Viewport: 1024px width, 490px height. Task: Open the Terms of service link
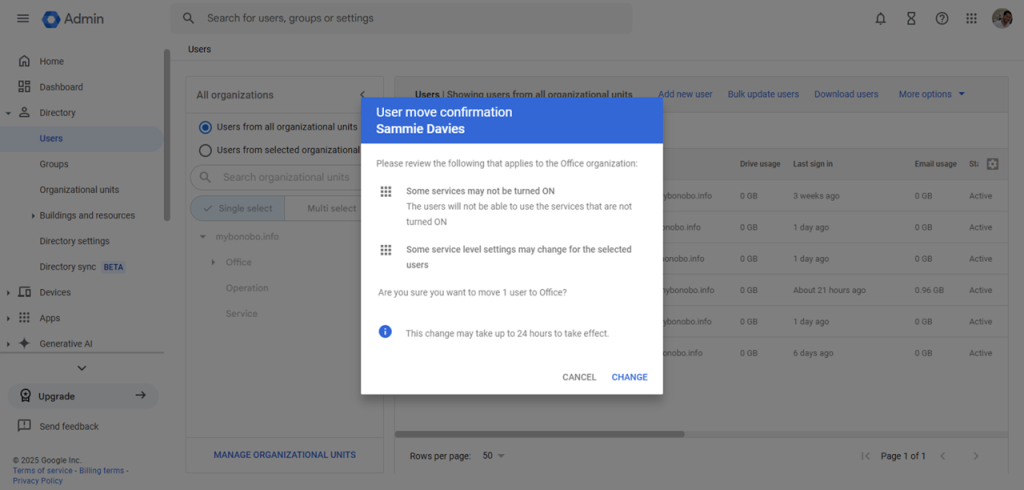pos(42,470)
